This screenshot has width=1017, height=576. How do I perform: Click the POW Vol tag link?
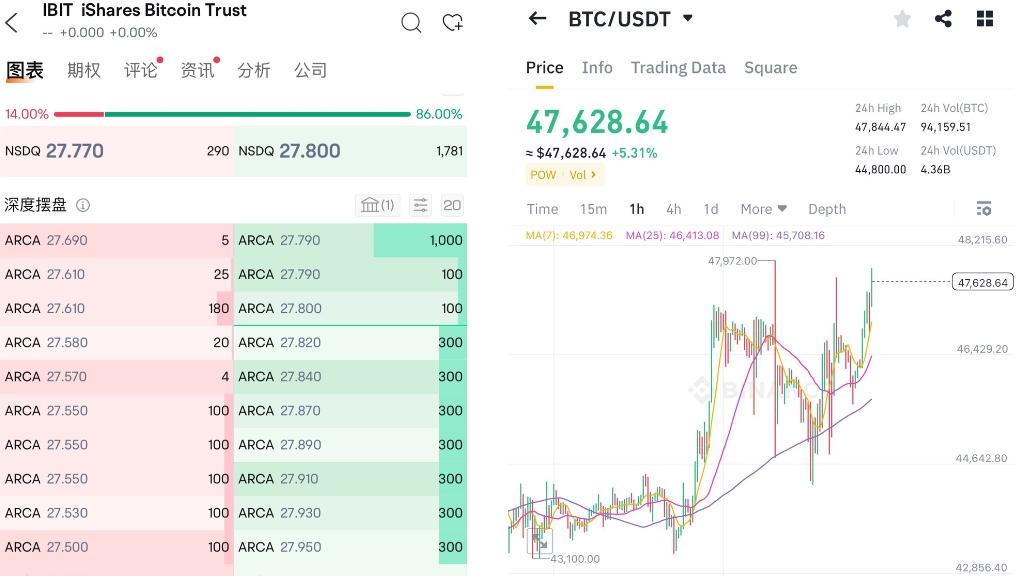(565, 175)
